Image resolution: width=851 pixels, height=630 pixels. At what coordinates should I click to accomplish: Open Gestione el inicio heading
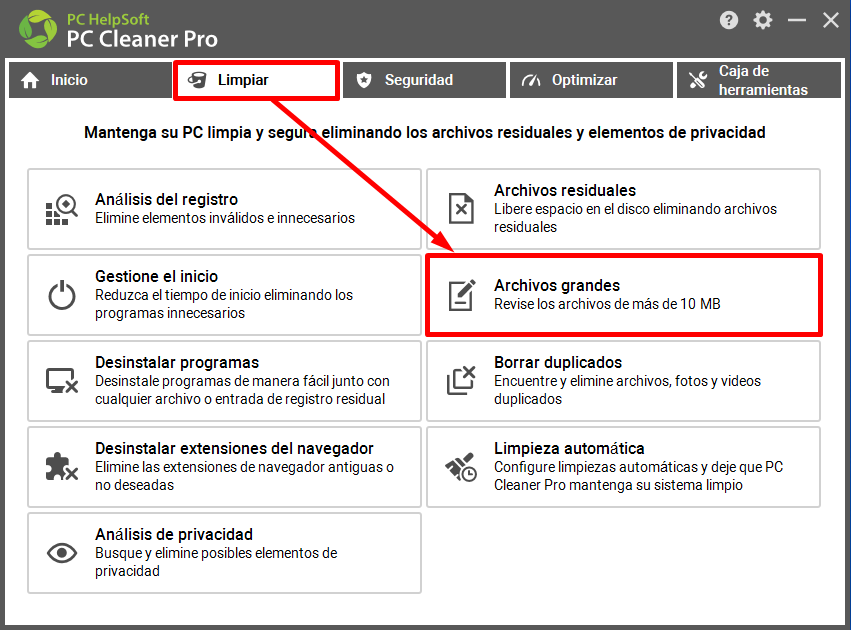[x=156, y=276]
